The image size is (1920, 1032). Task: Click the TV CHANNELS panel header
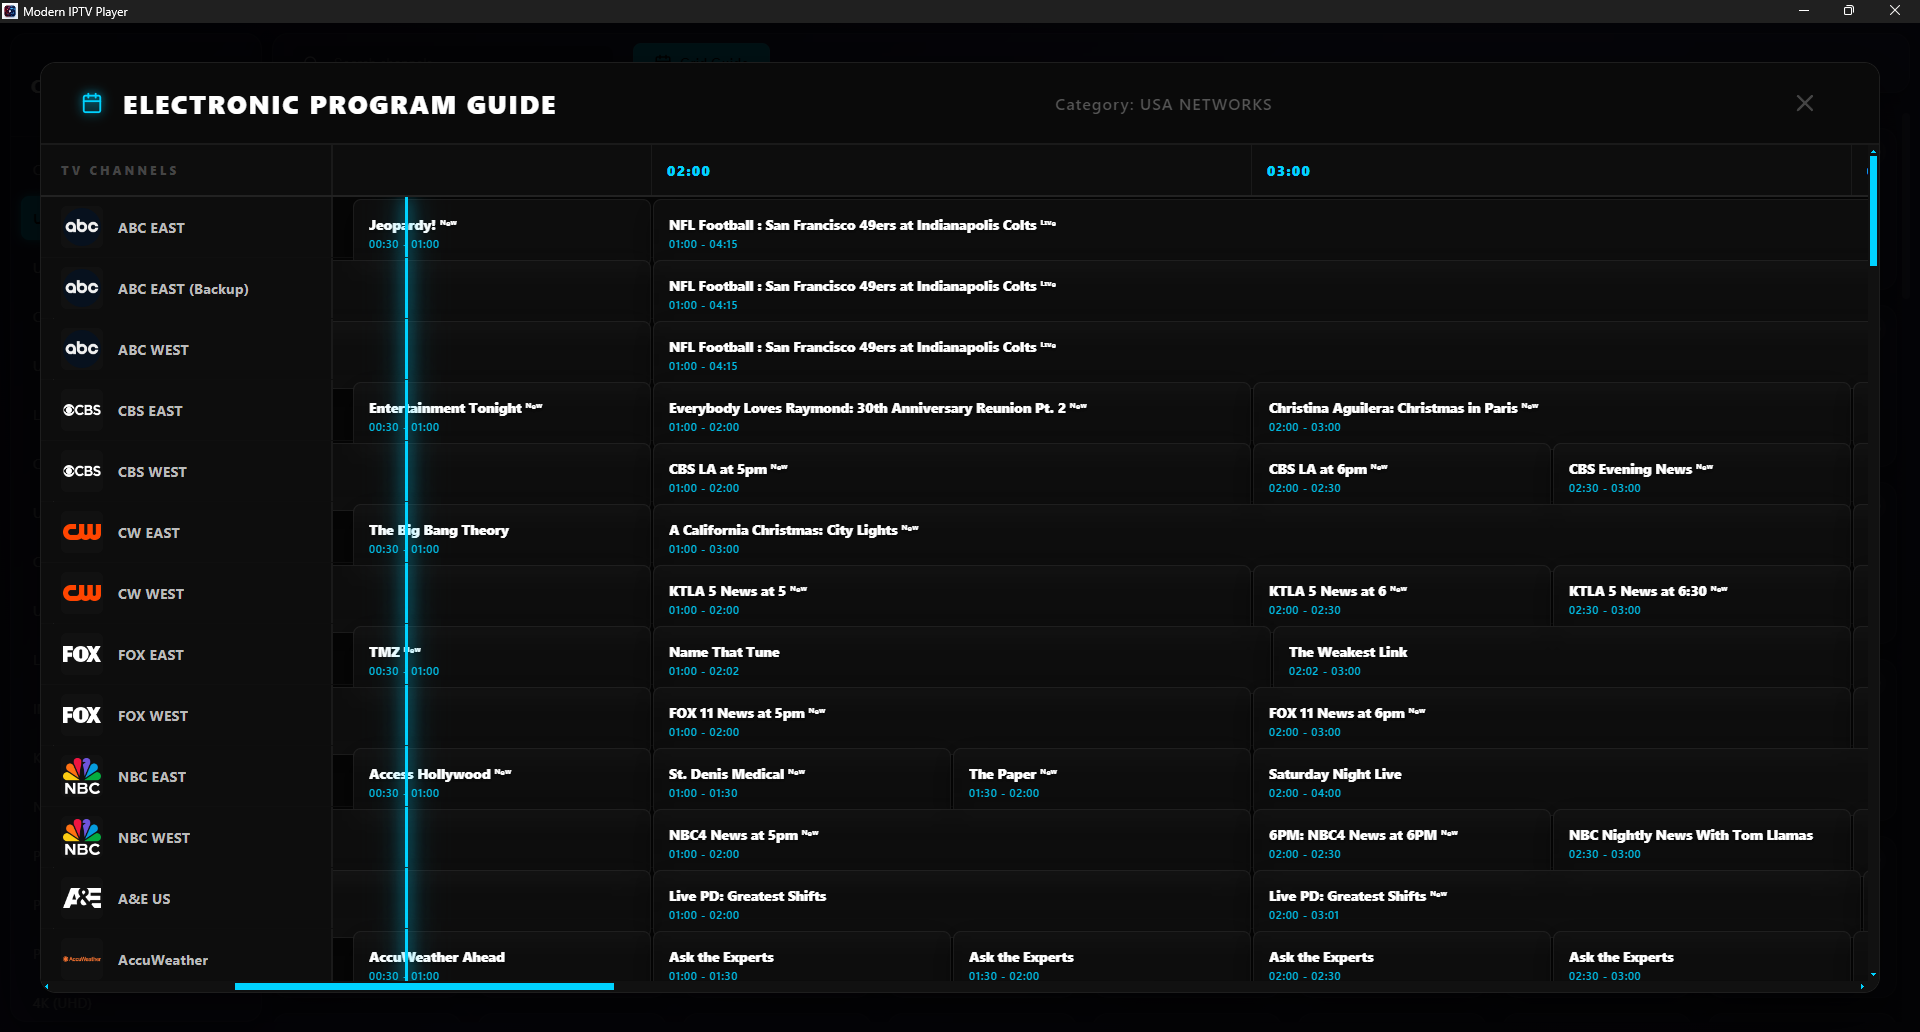[119, 170]
